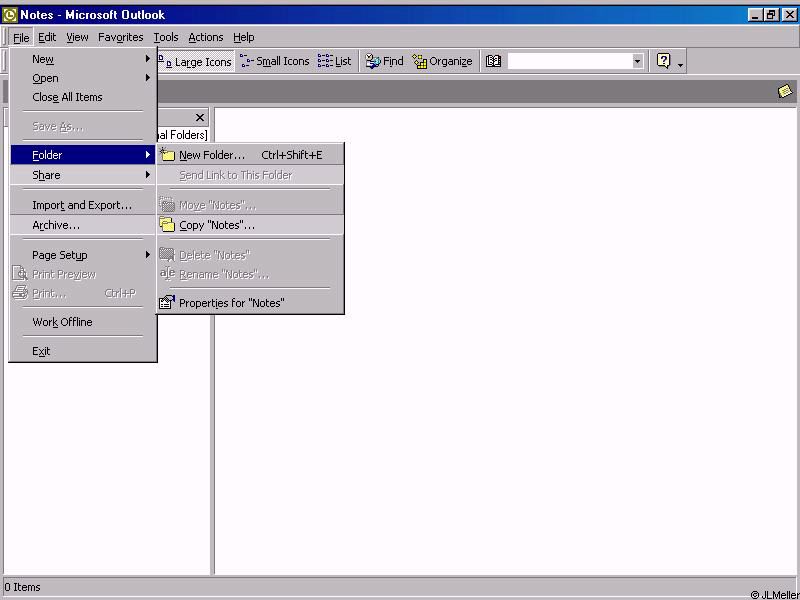Select Properties for "Notes"
This screenshot has width=800, height=600.
pos(250,303)
